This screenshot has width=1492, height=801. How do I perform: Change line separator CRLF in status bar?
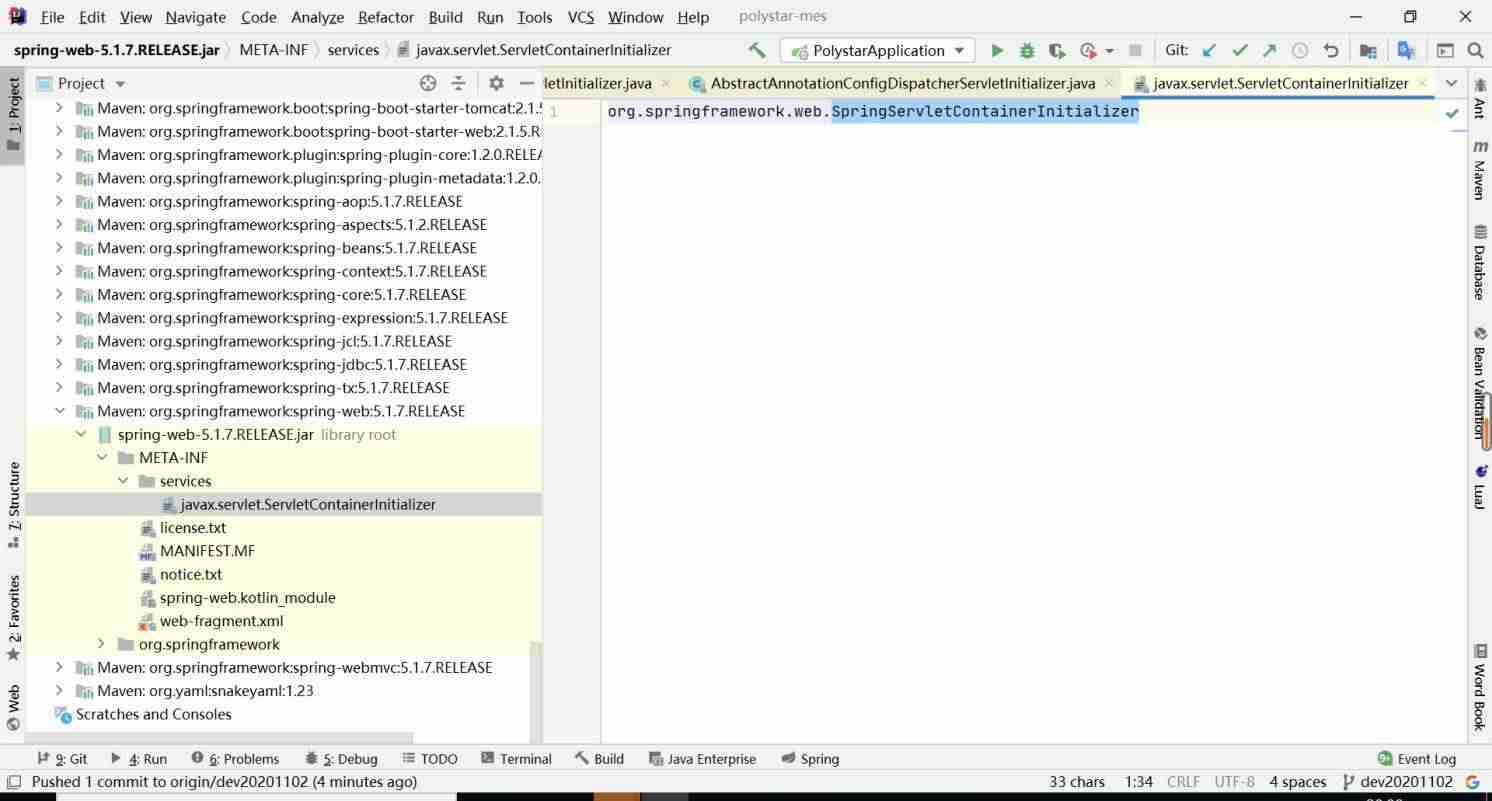tap(1183, 782)
